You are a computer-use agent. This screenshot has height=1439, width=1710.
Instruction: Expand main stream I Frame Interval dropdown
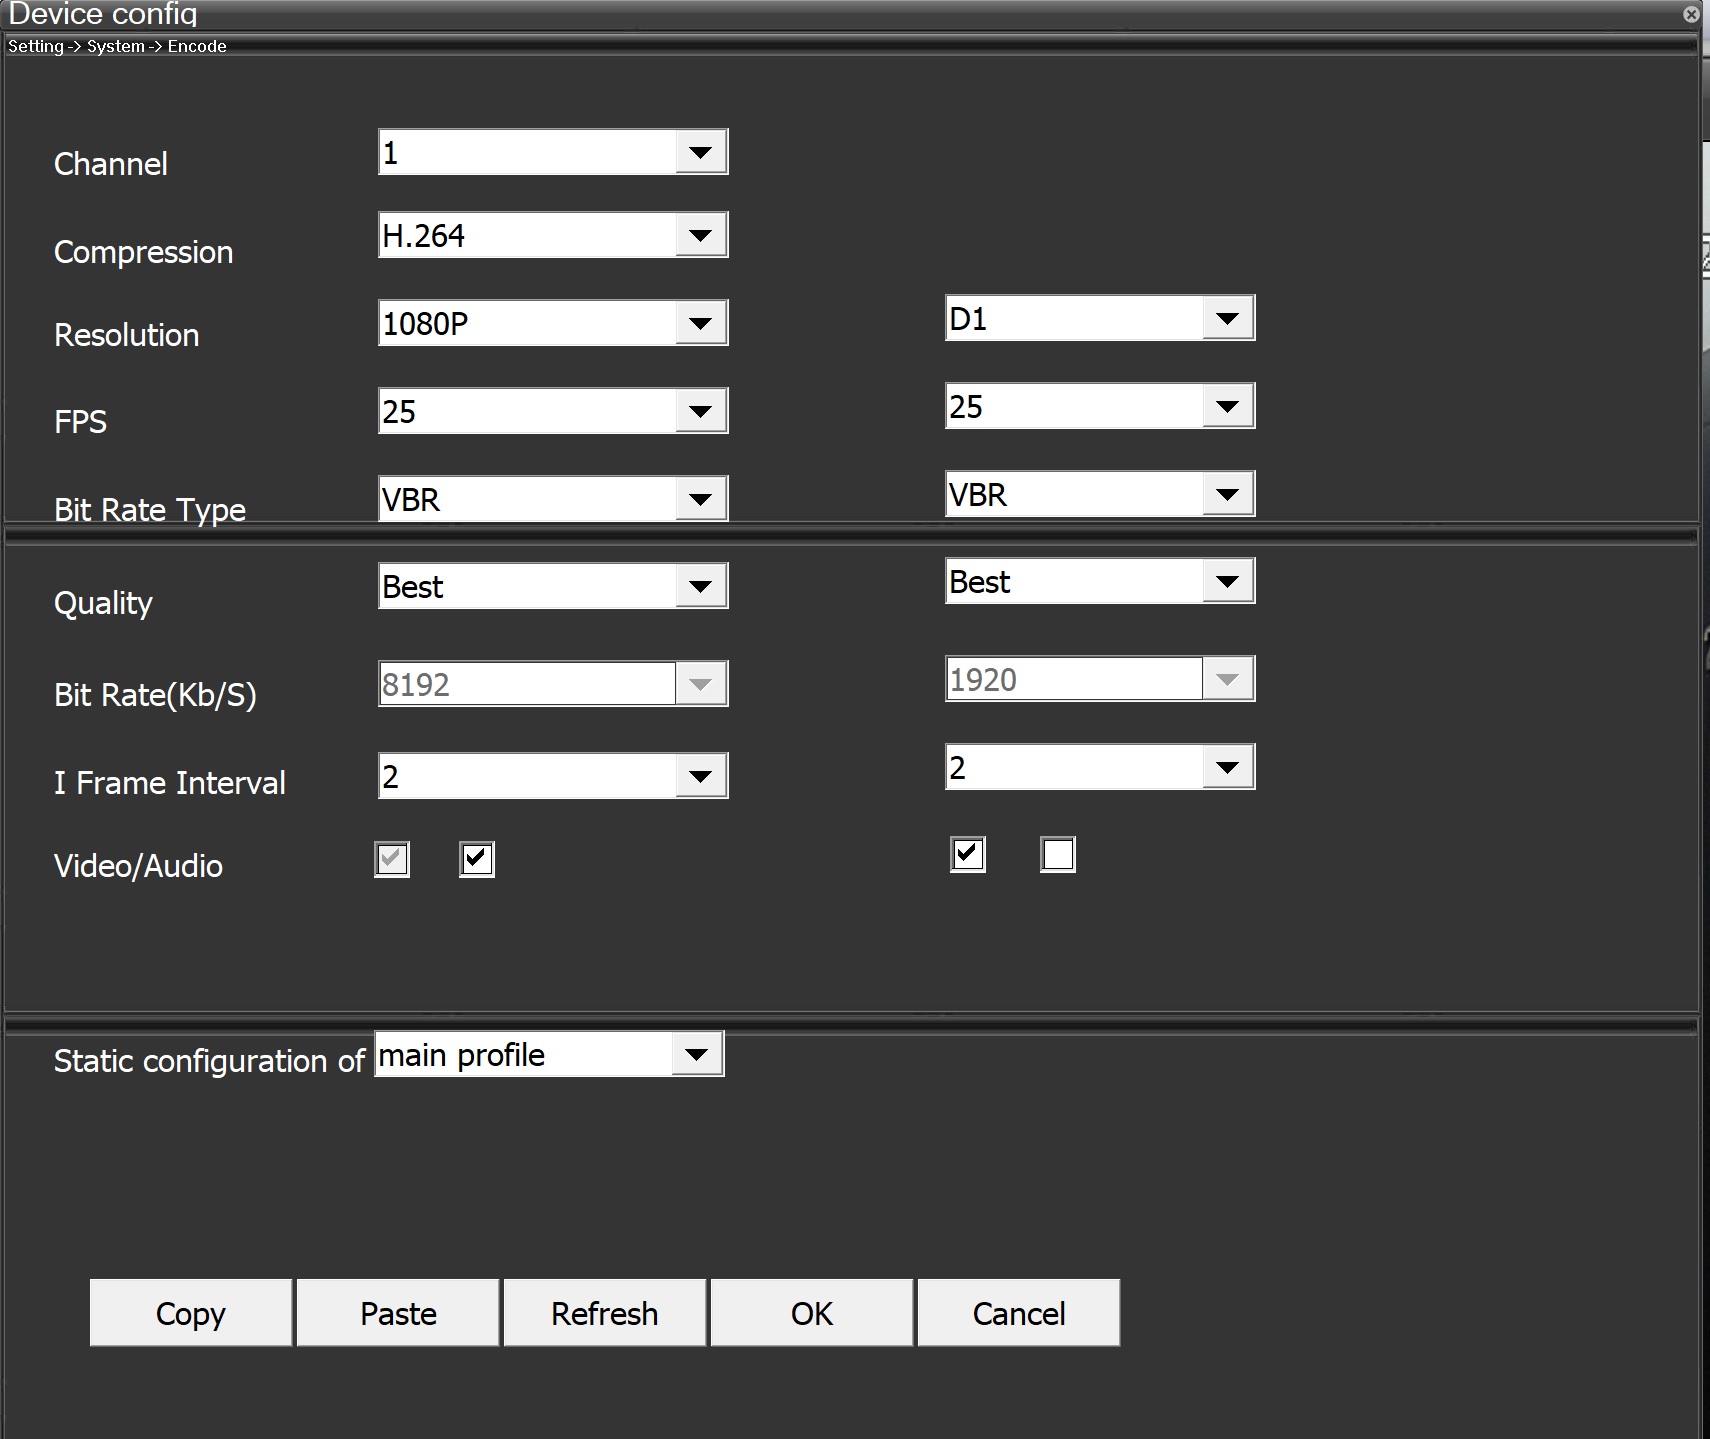[700, 777]
